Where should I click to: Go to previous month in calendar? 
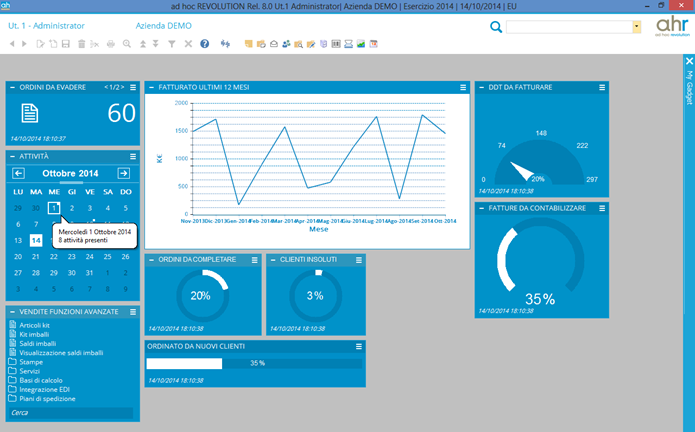(18, 174)
